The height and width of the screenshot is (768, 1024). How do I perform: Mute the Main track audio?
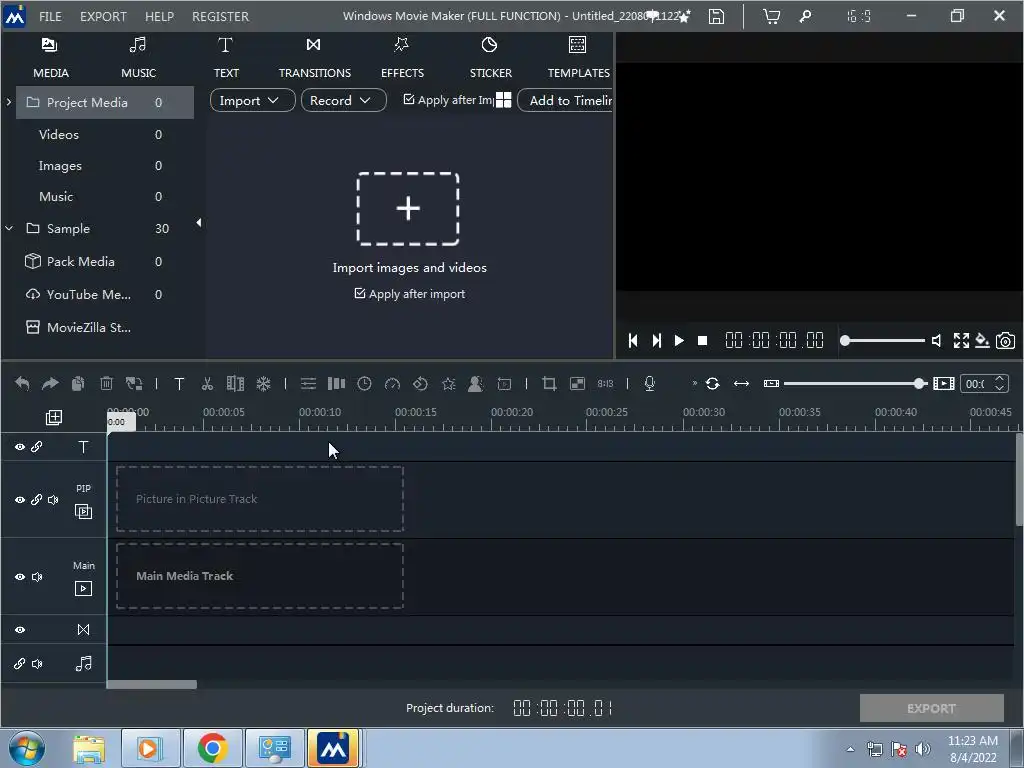[37, 577]
